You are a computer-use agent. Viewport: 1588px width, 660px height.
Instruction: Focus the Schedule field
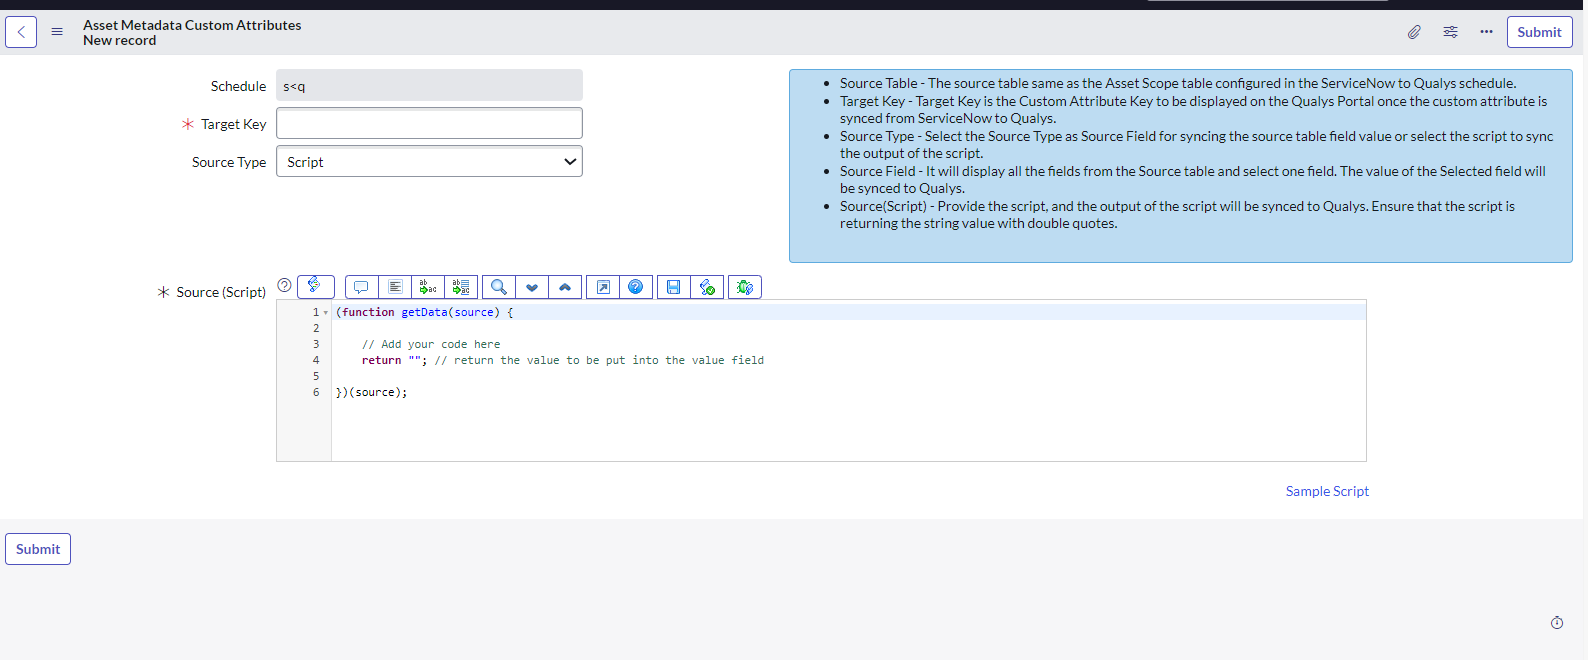(x=429, y=85)
